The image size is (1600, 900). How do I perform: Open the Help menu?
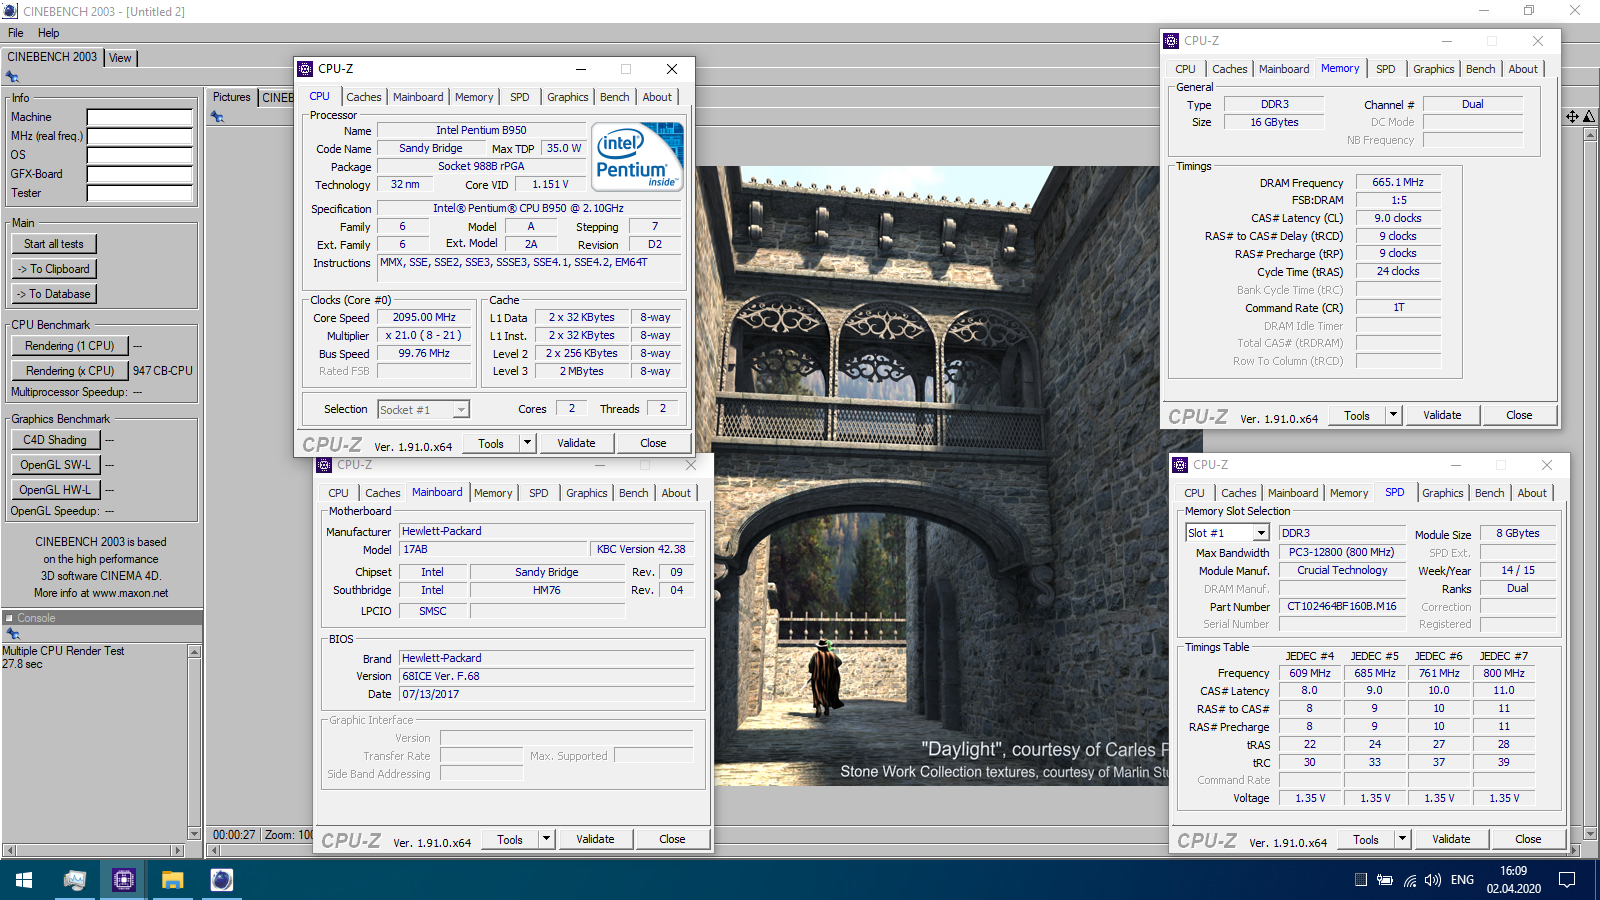tap(49, 33)
